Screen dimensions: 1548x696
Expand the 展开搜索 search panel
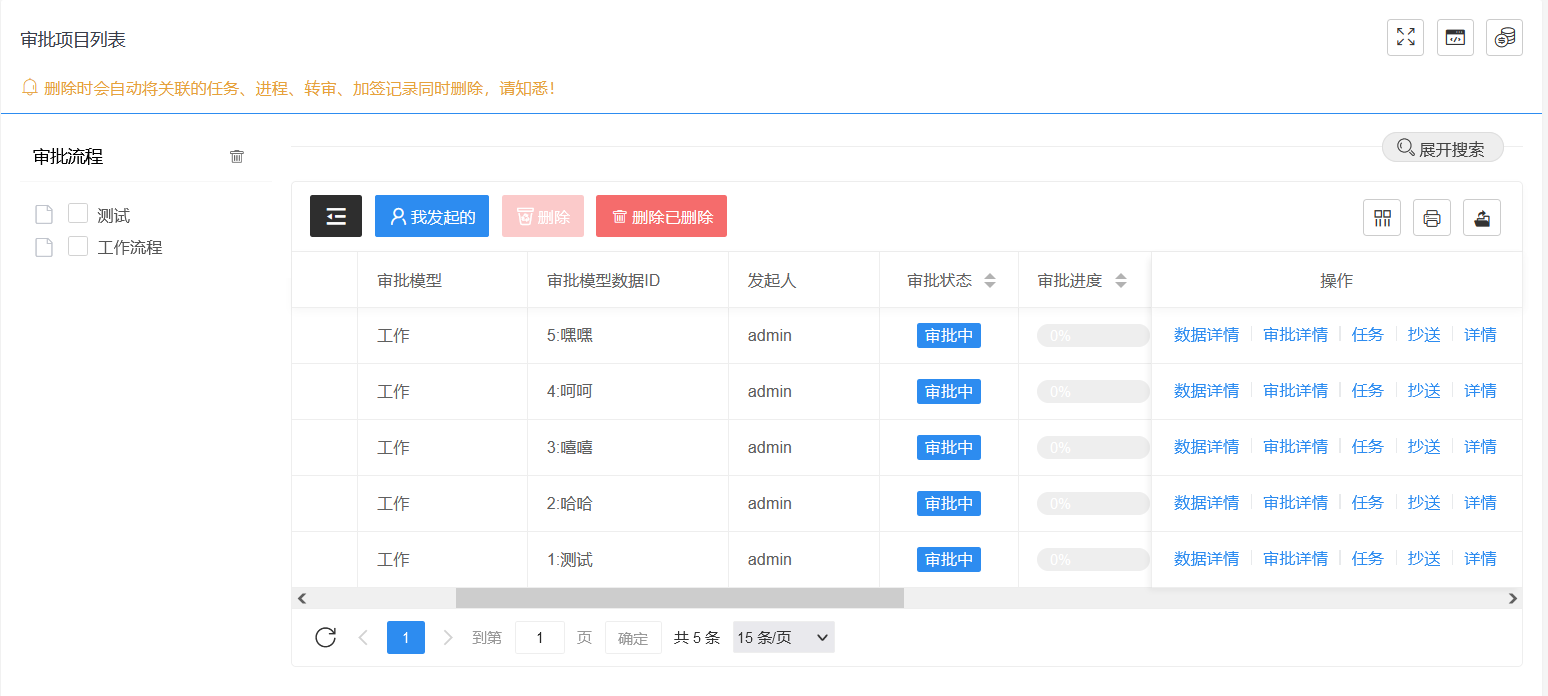click(x=1442, y=146)
